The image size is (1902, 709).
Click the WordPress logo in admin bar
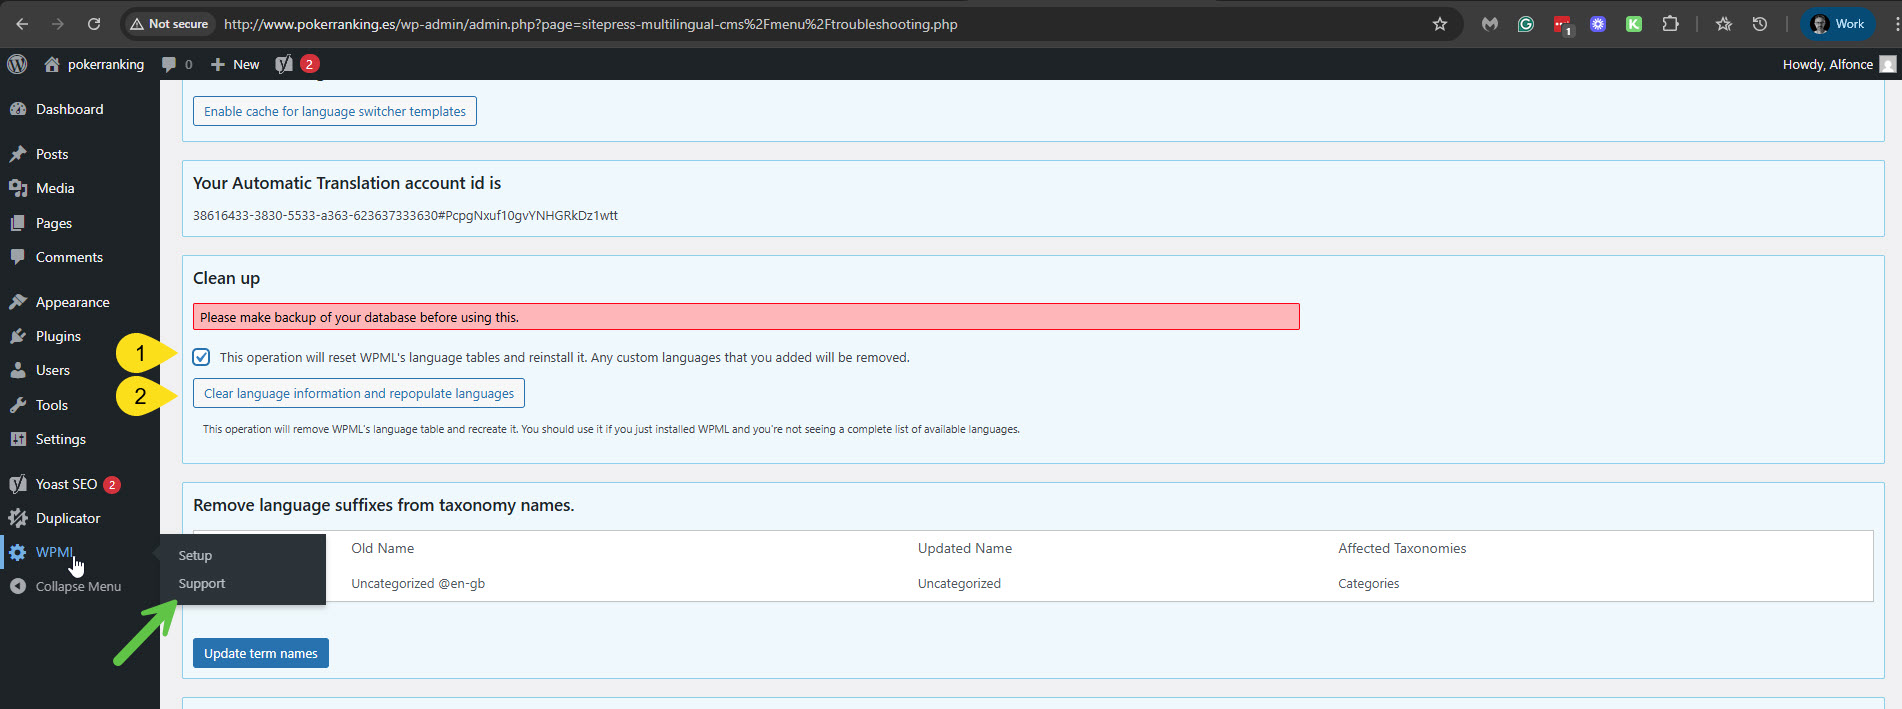tap(17, 64)
